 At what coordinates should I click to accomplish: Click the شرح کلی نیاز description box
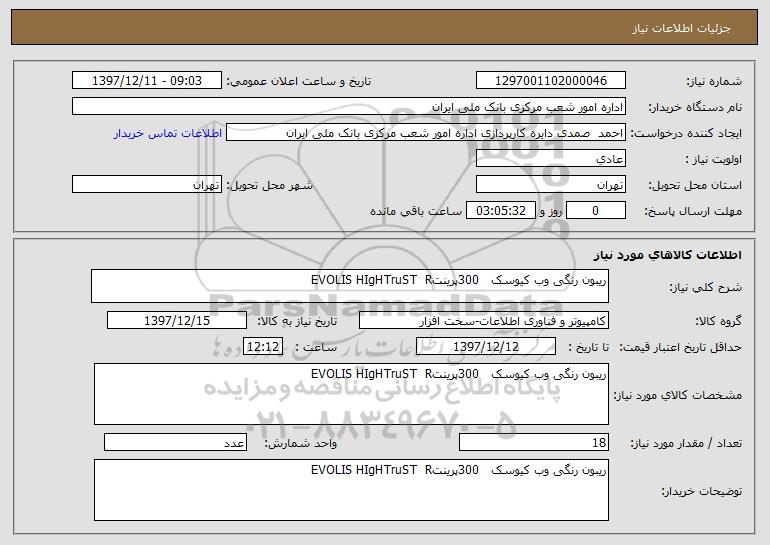pyautogui.click(x=350, y=286)
